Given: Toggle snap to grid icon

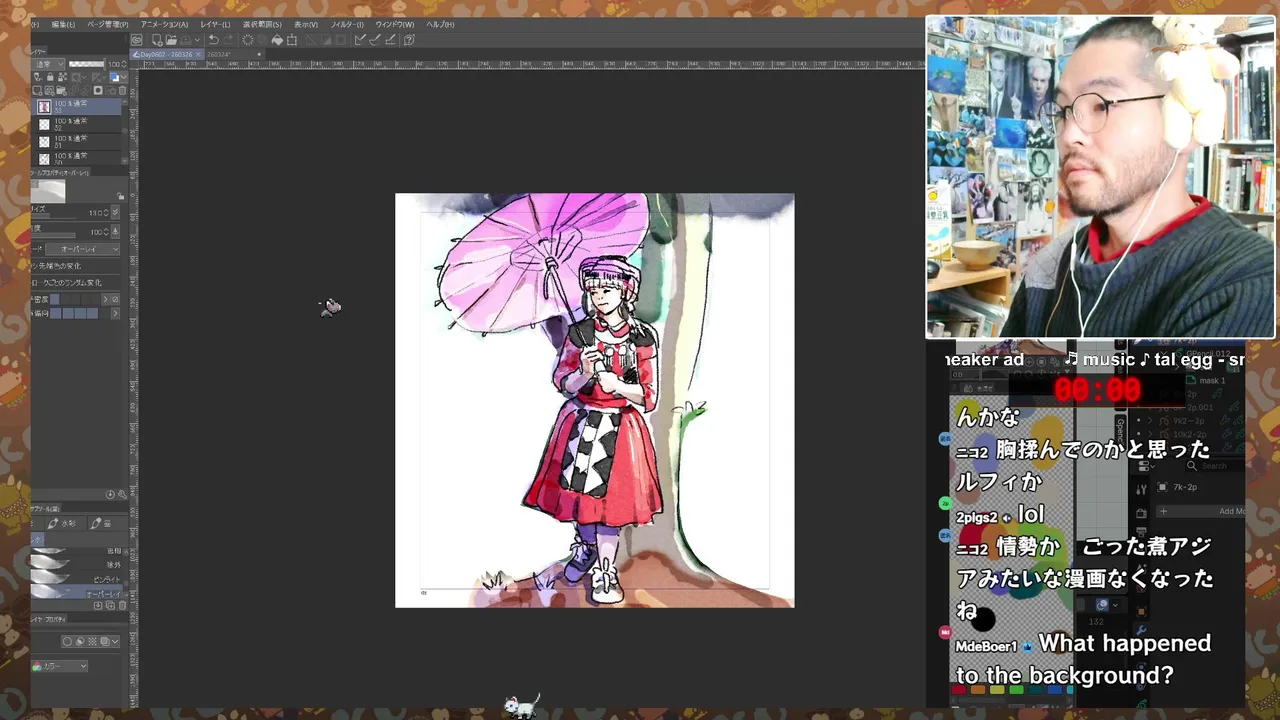Looking at the screenshot, I should 390,40.
